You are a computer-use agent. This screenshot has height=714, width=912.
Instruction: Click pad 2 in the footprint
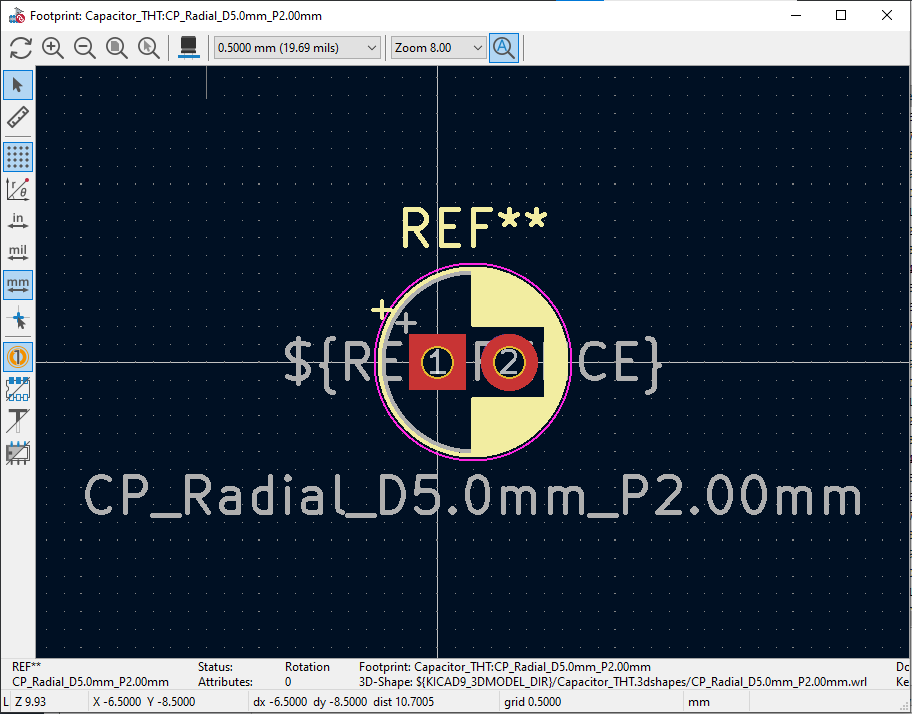[x=509, y=362]
